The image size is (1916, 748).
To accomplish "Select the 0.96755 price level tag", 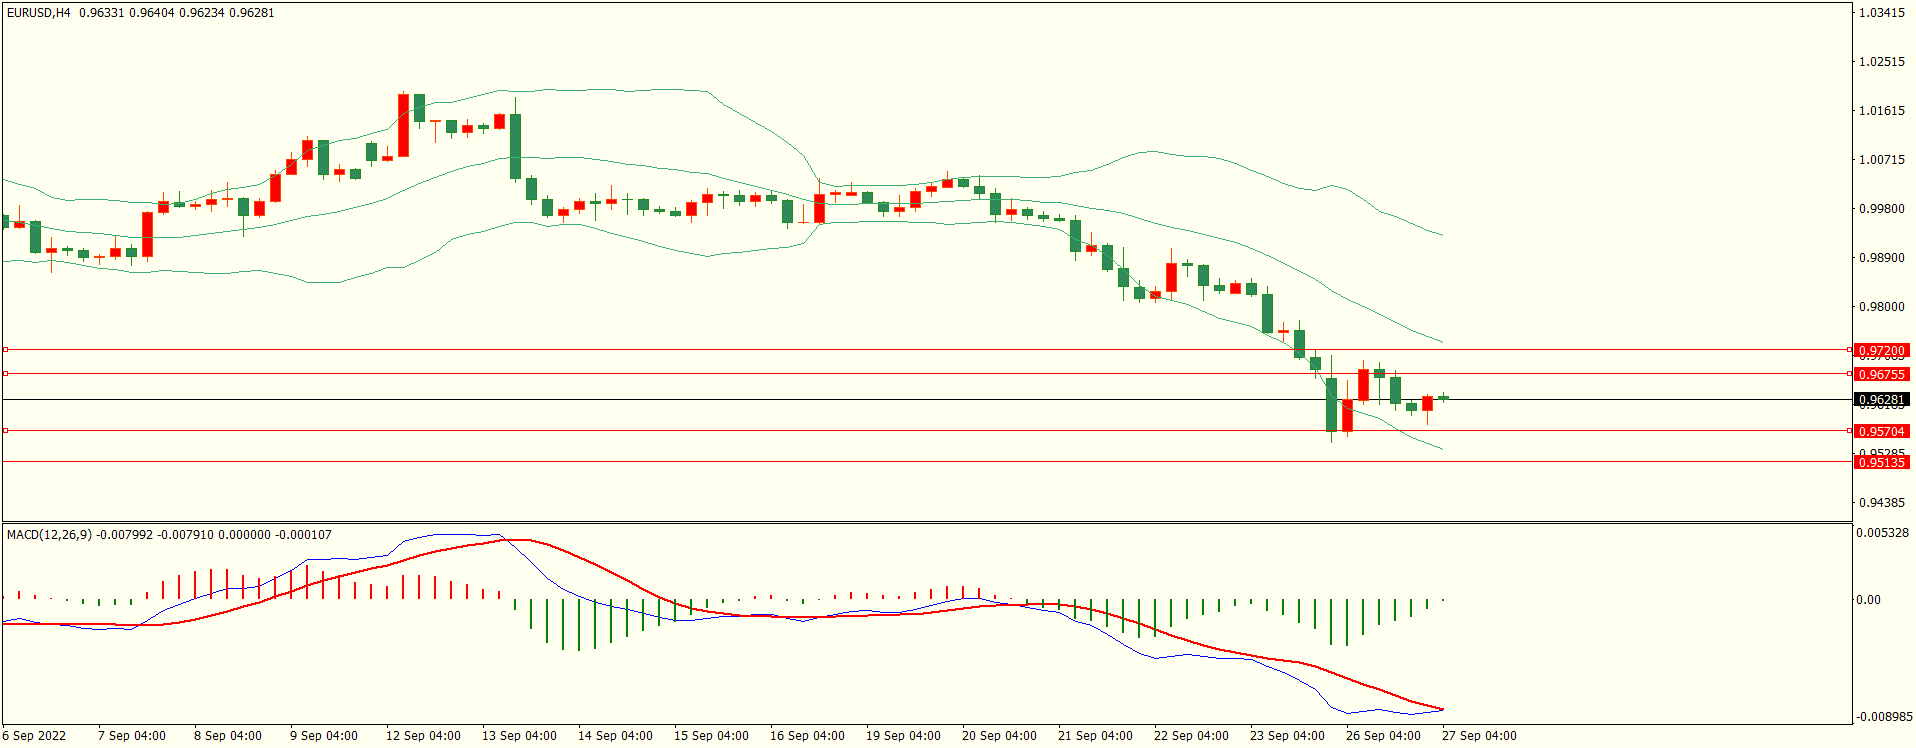I will (x=1881, y=375).
